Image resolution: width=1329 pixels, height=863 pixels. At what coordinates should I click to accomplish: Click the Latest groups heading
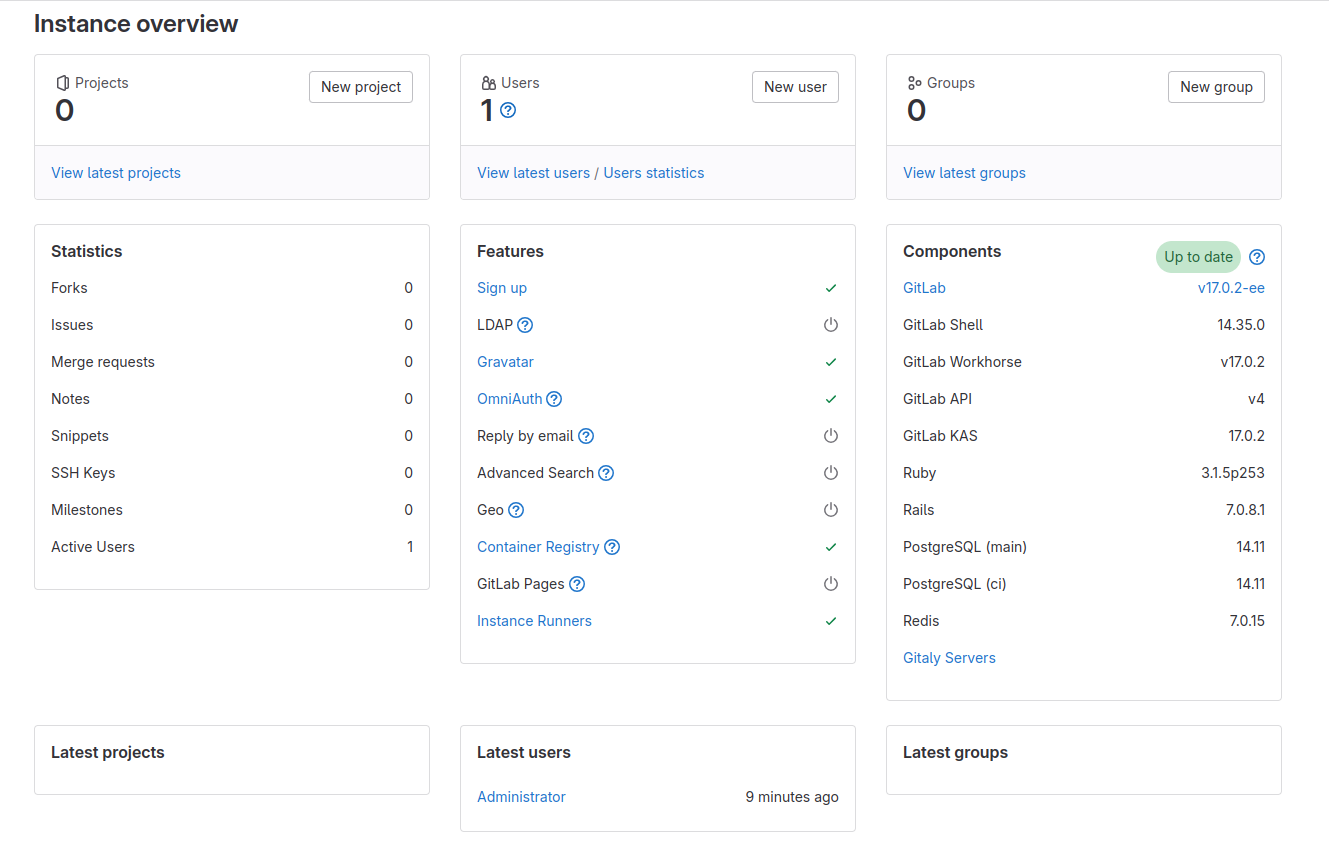point(955,752)
